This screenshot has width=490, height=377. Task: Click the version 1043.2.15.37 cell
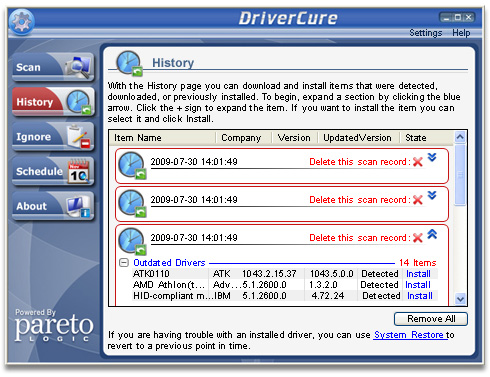point(269,274)
